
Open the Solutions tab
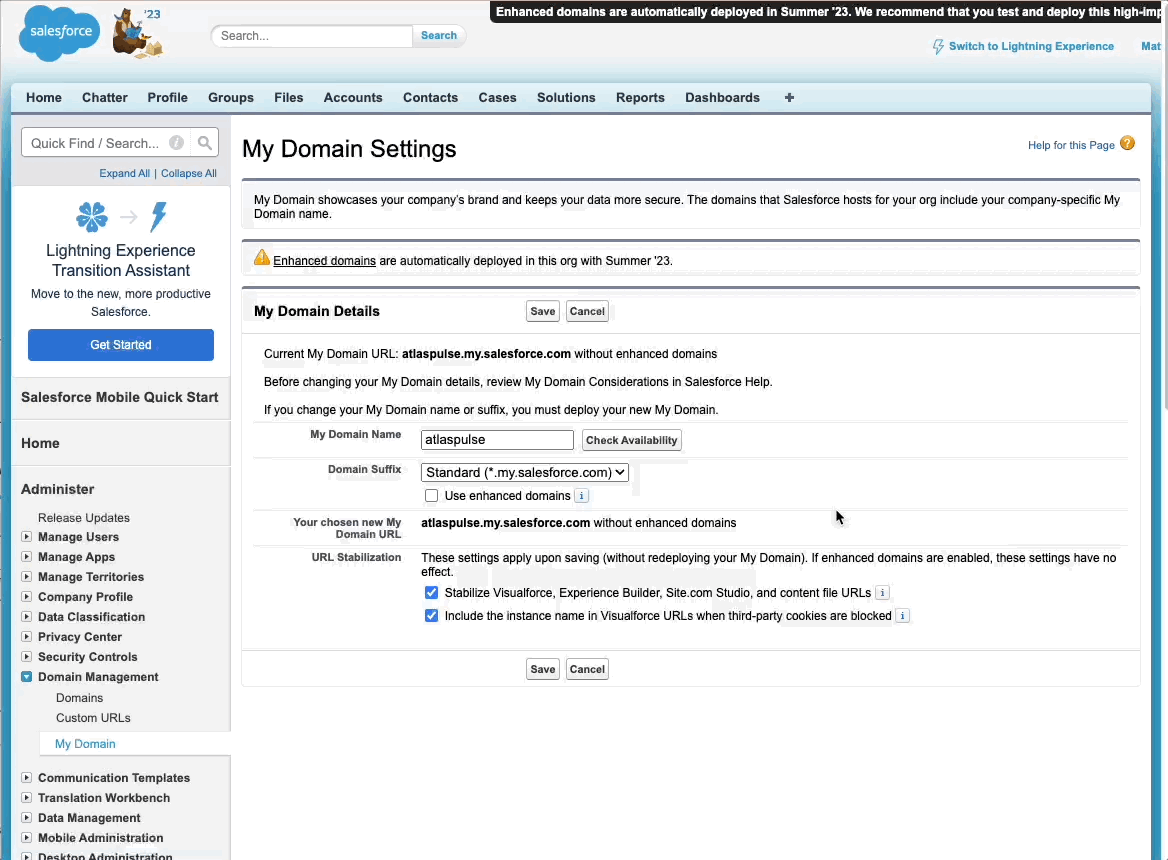pos(566,98)
